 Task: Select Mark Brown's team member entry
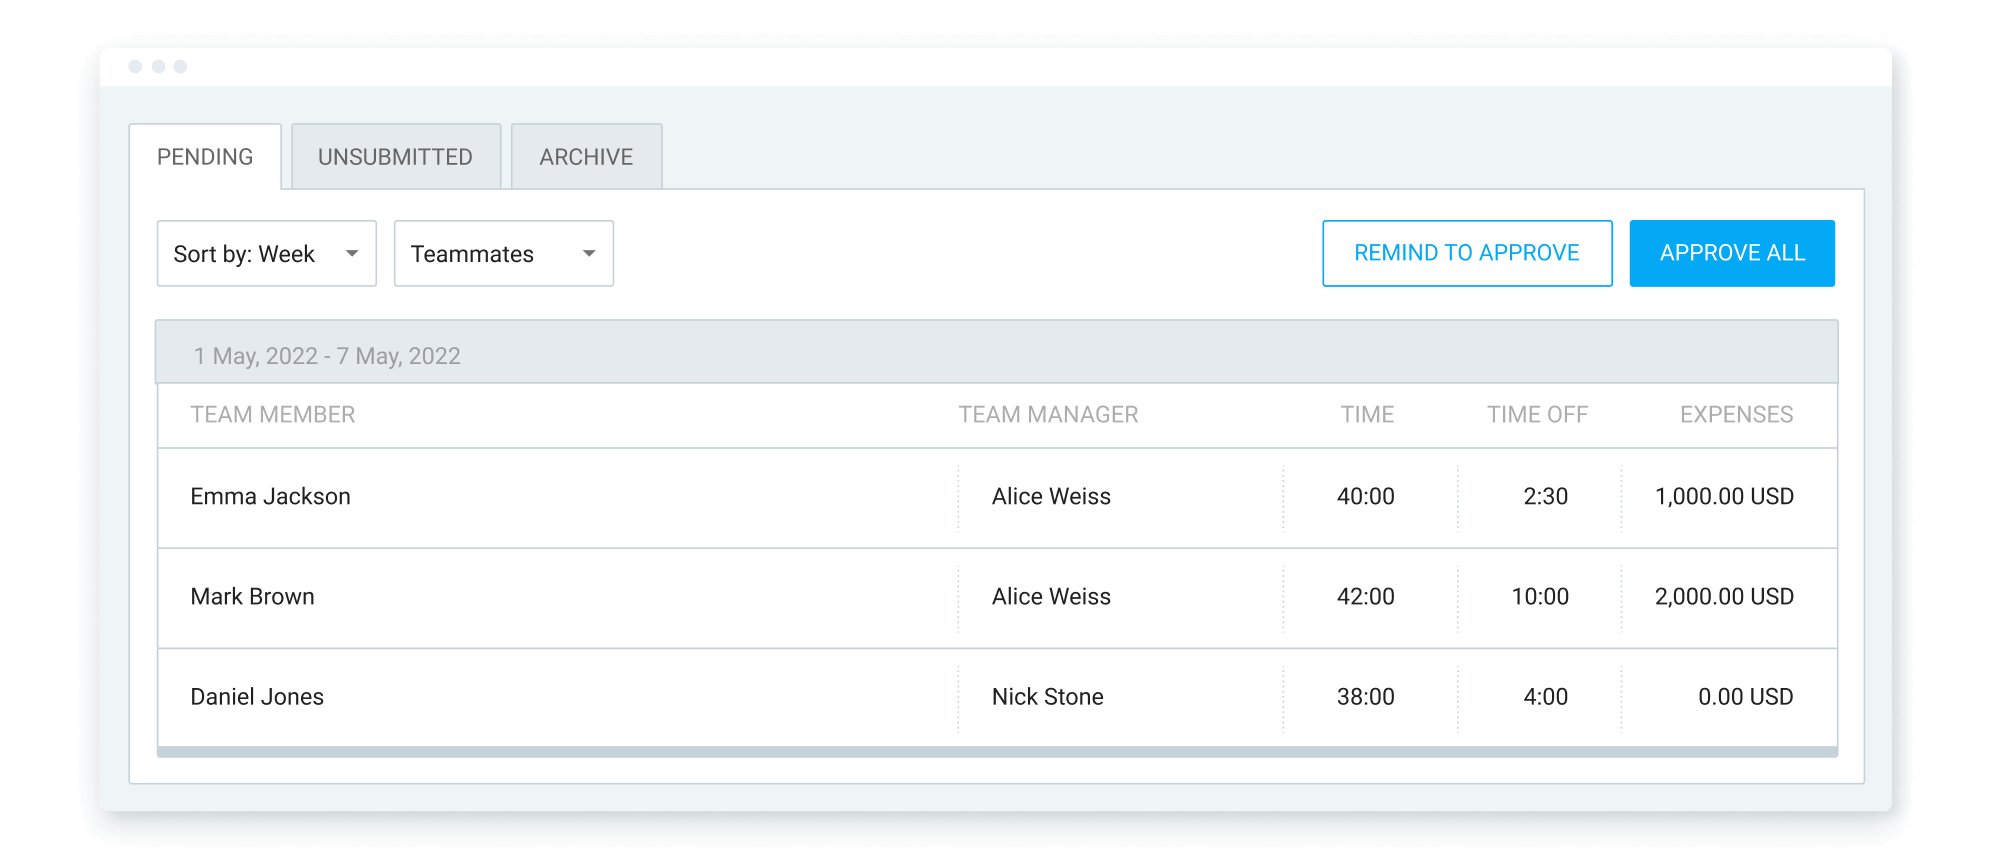pyautogui.click(x=253, y=597)
